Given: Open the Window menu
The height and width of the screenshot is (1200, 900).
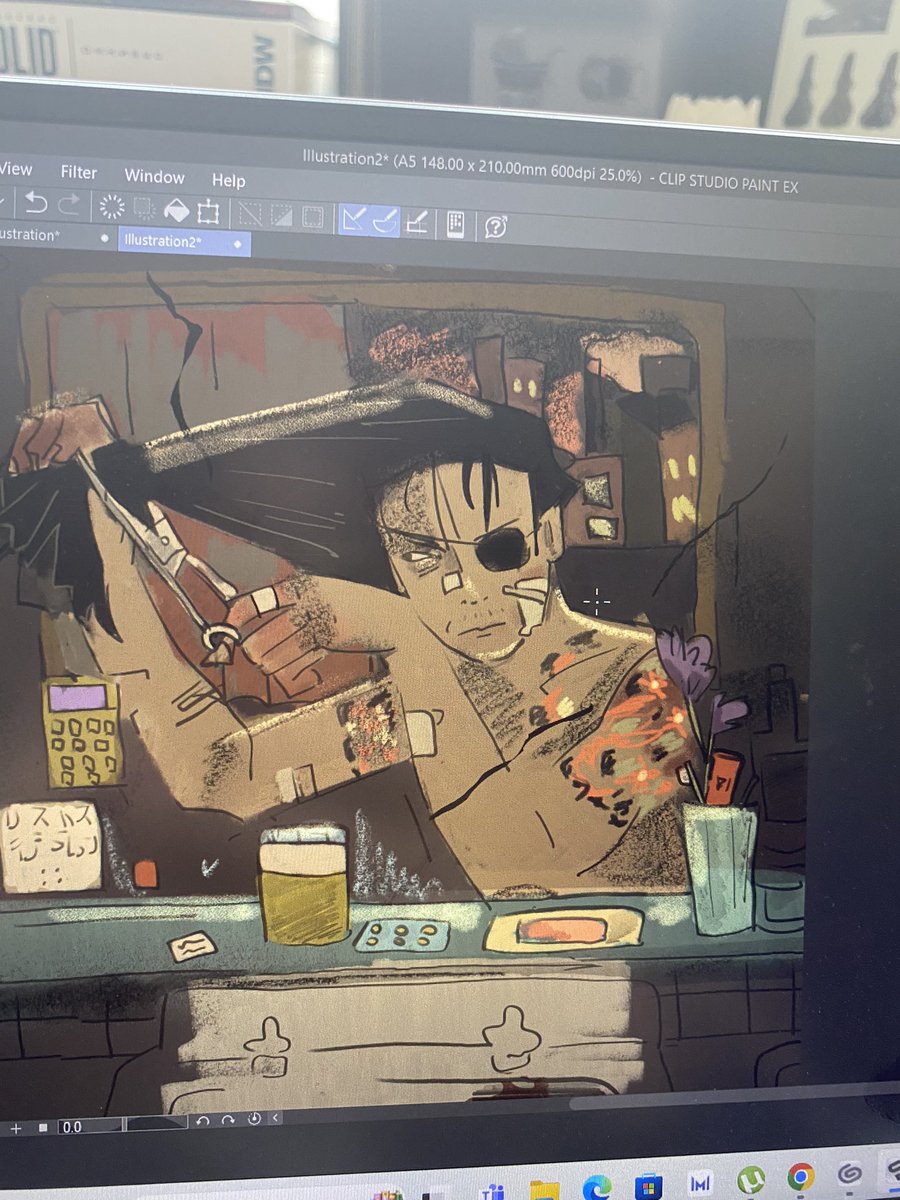Looking at the screenshot, I should coord(154,177).
